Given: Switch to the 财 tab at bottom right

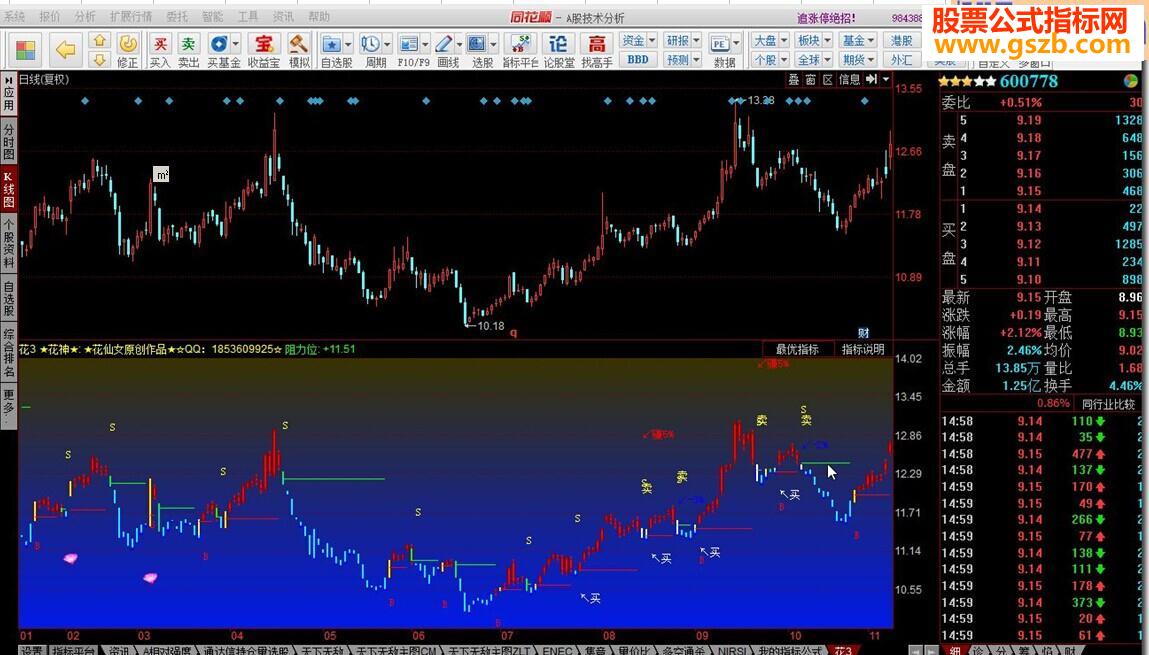Looking at the screenshot, I should pos(1070,650).
